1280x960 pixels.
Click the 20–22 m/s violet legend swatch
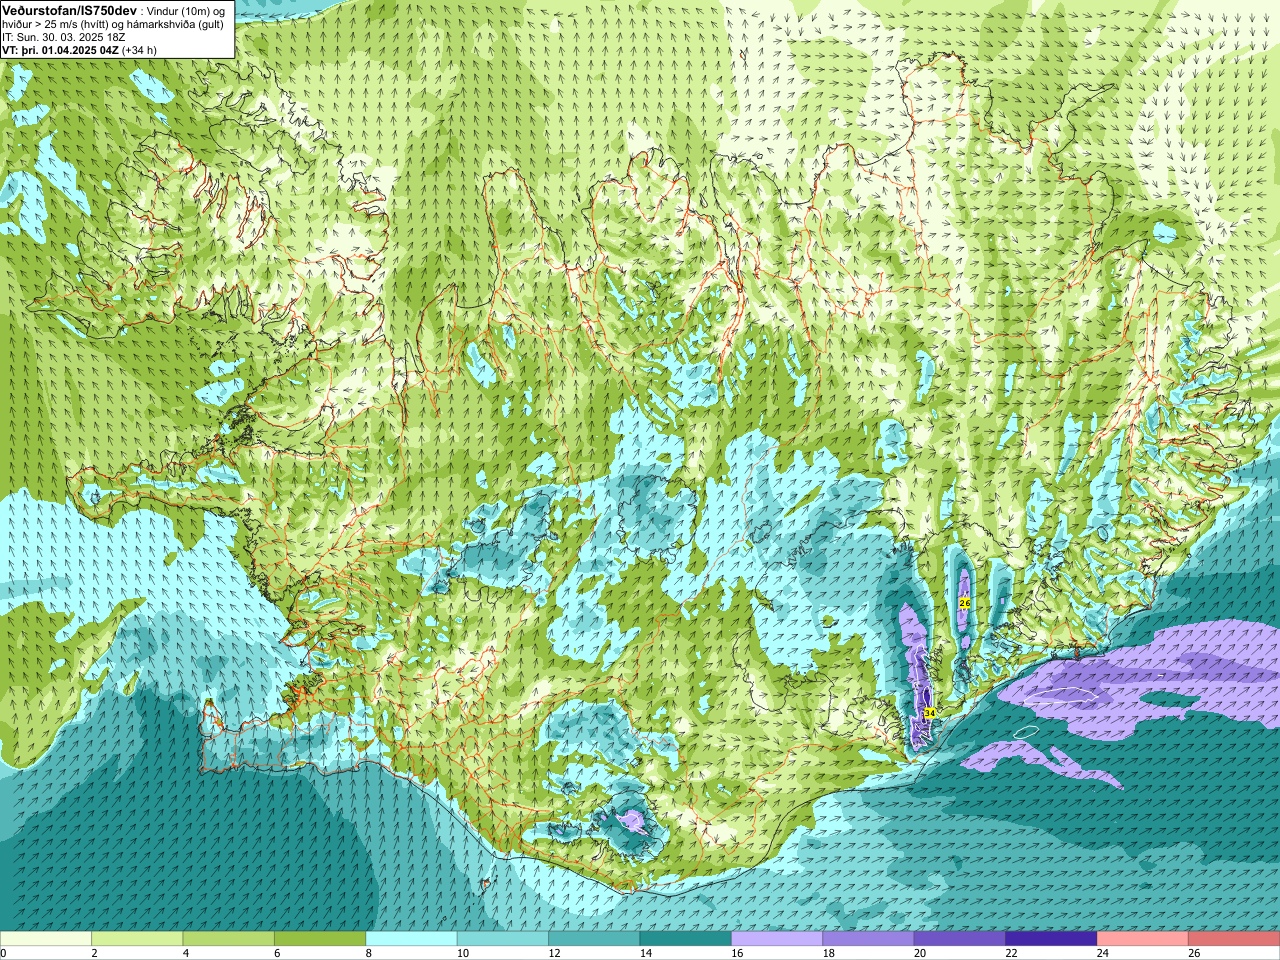[960, 939]
